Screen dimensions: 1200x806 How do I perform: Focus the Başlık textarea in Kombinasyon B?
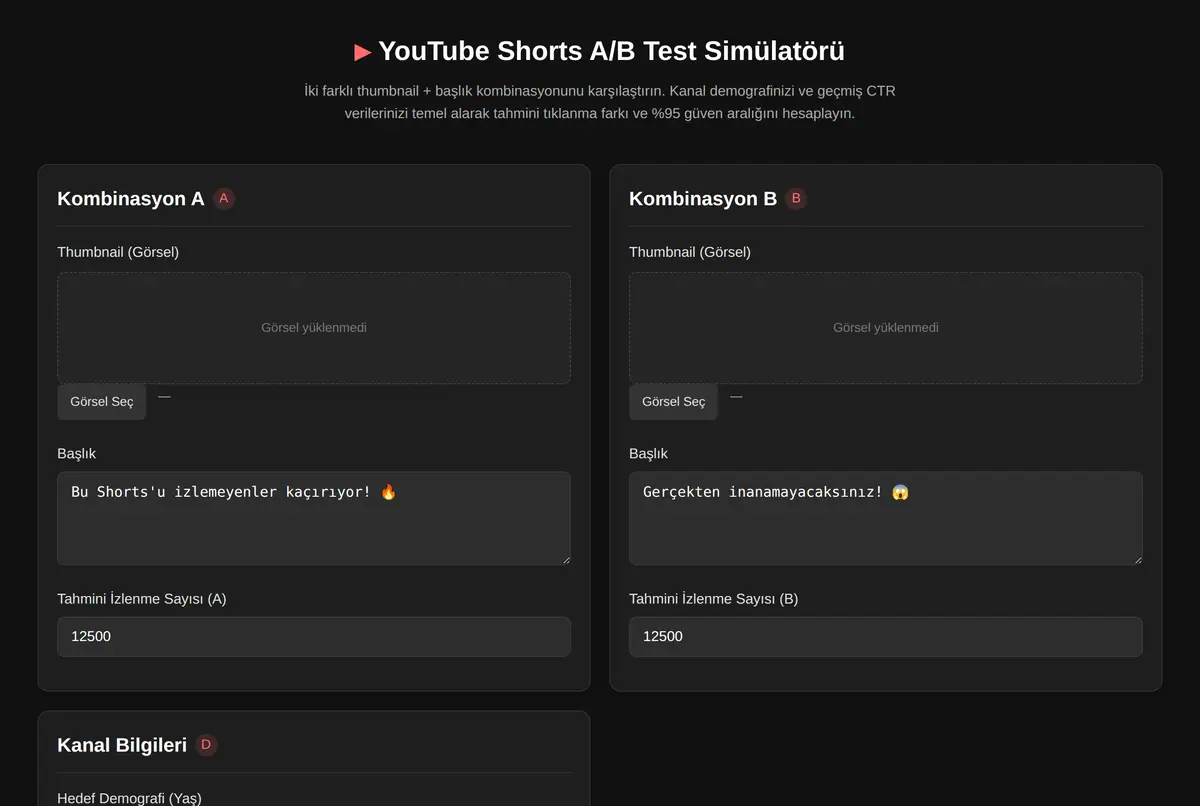tap(886, 518)
